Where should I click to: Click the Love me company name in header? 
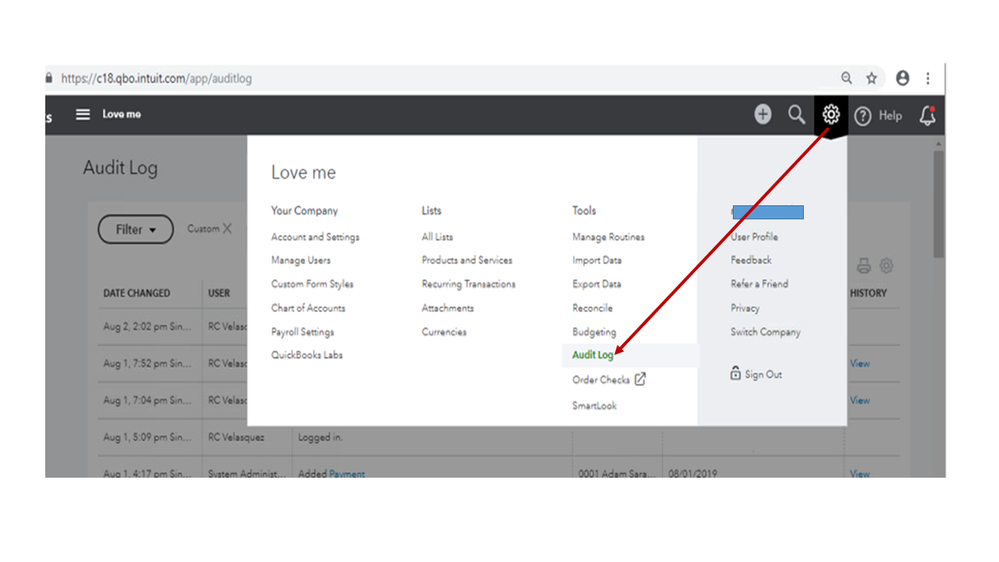tap(122, 114)
